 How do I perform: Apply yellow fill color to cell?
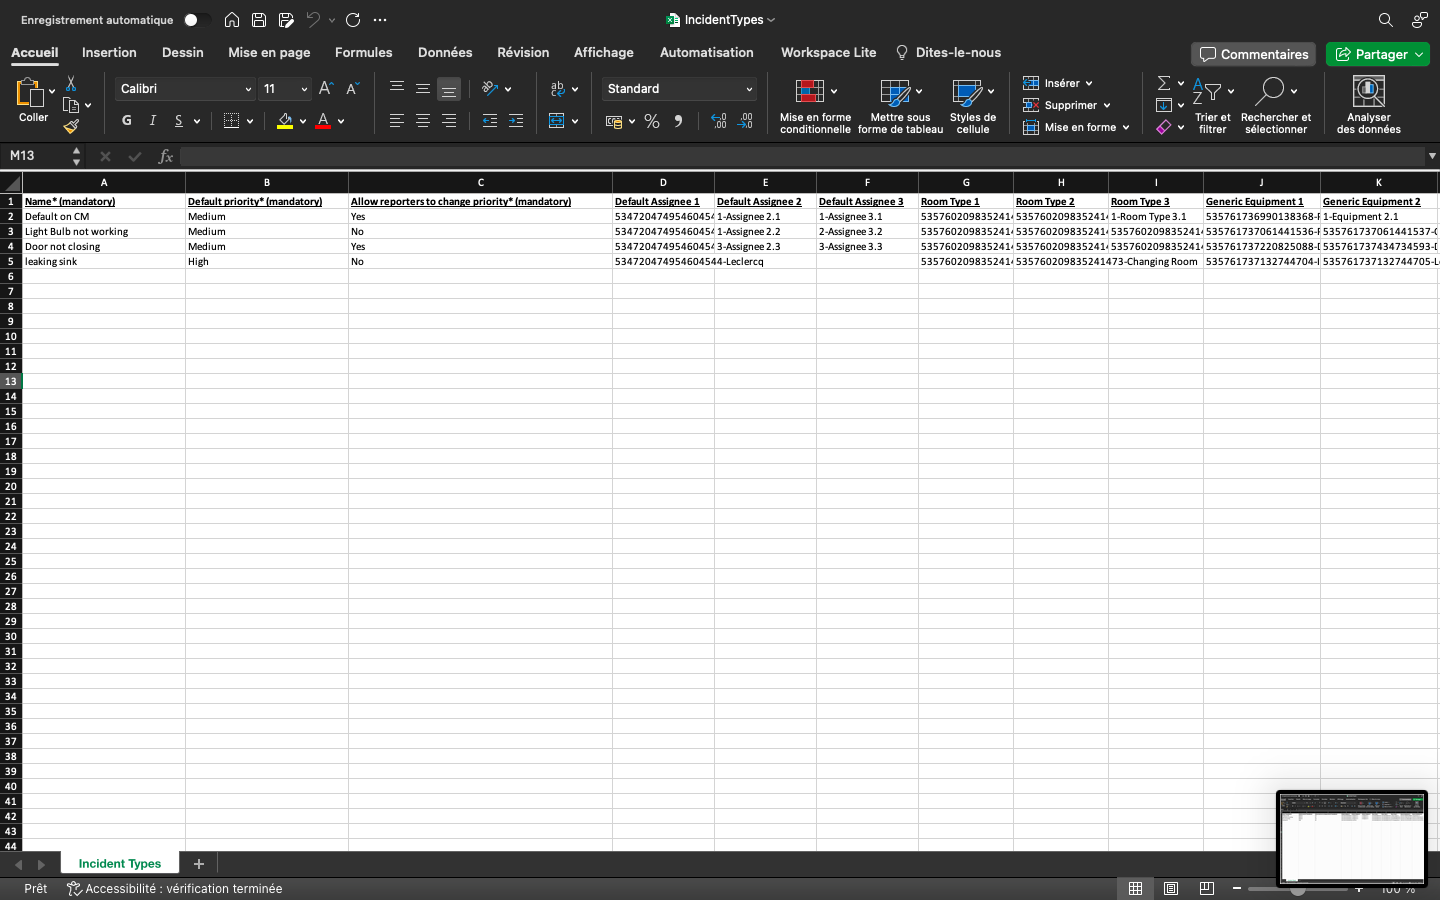(285, 121)
